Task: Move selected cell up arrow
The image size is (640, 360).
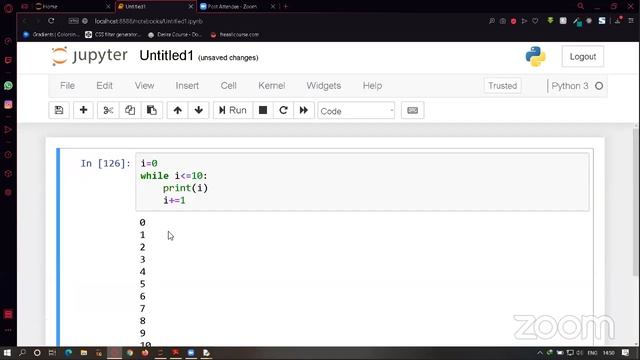Action: [x=178, y=110]
